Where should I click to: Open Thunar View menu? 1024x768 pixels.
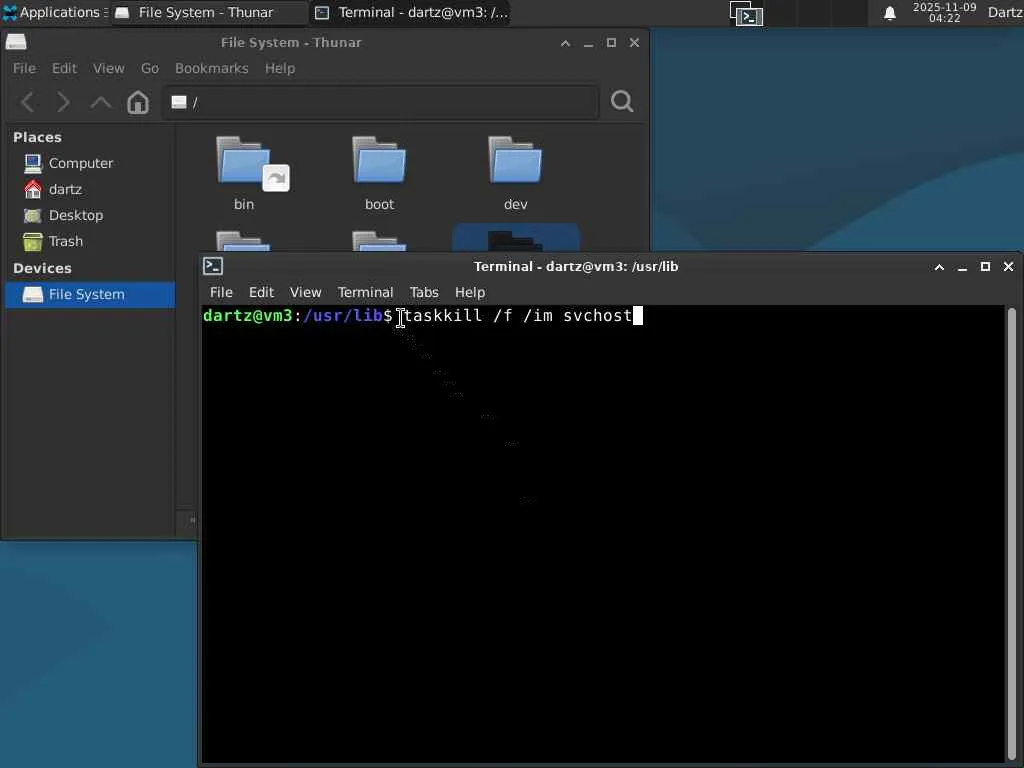coord(108,69)
